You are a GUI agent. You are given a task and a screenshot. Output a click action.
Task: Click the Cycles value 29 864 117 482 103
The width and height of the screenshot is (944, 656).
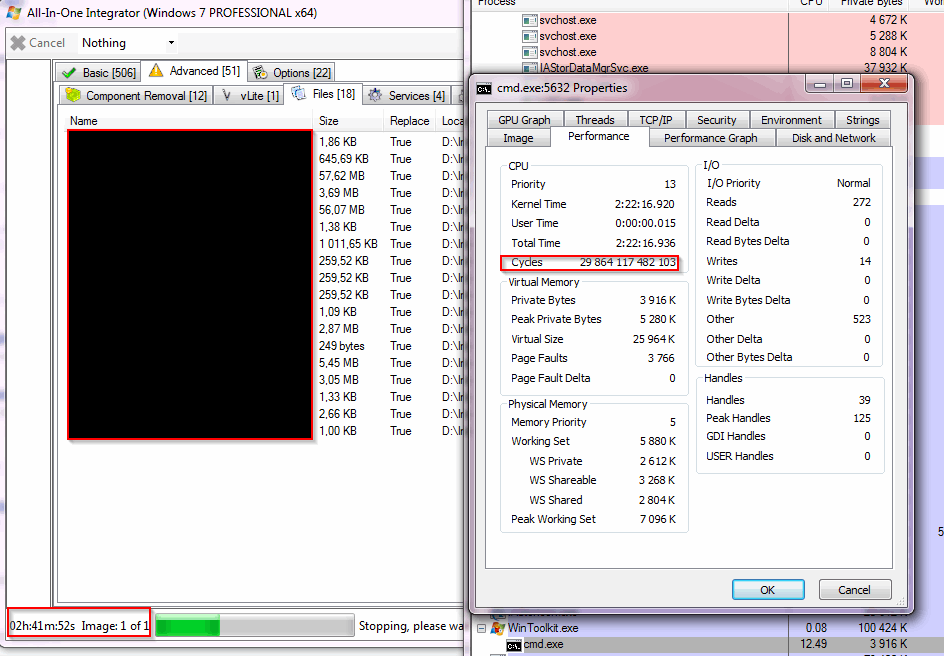tap(627, 262)
